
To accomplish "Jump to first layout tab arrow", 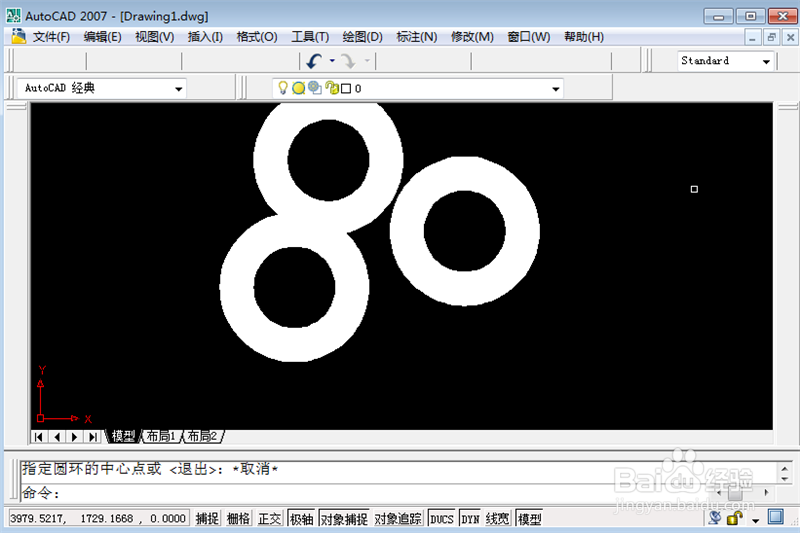I will [39, 437].
